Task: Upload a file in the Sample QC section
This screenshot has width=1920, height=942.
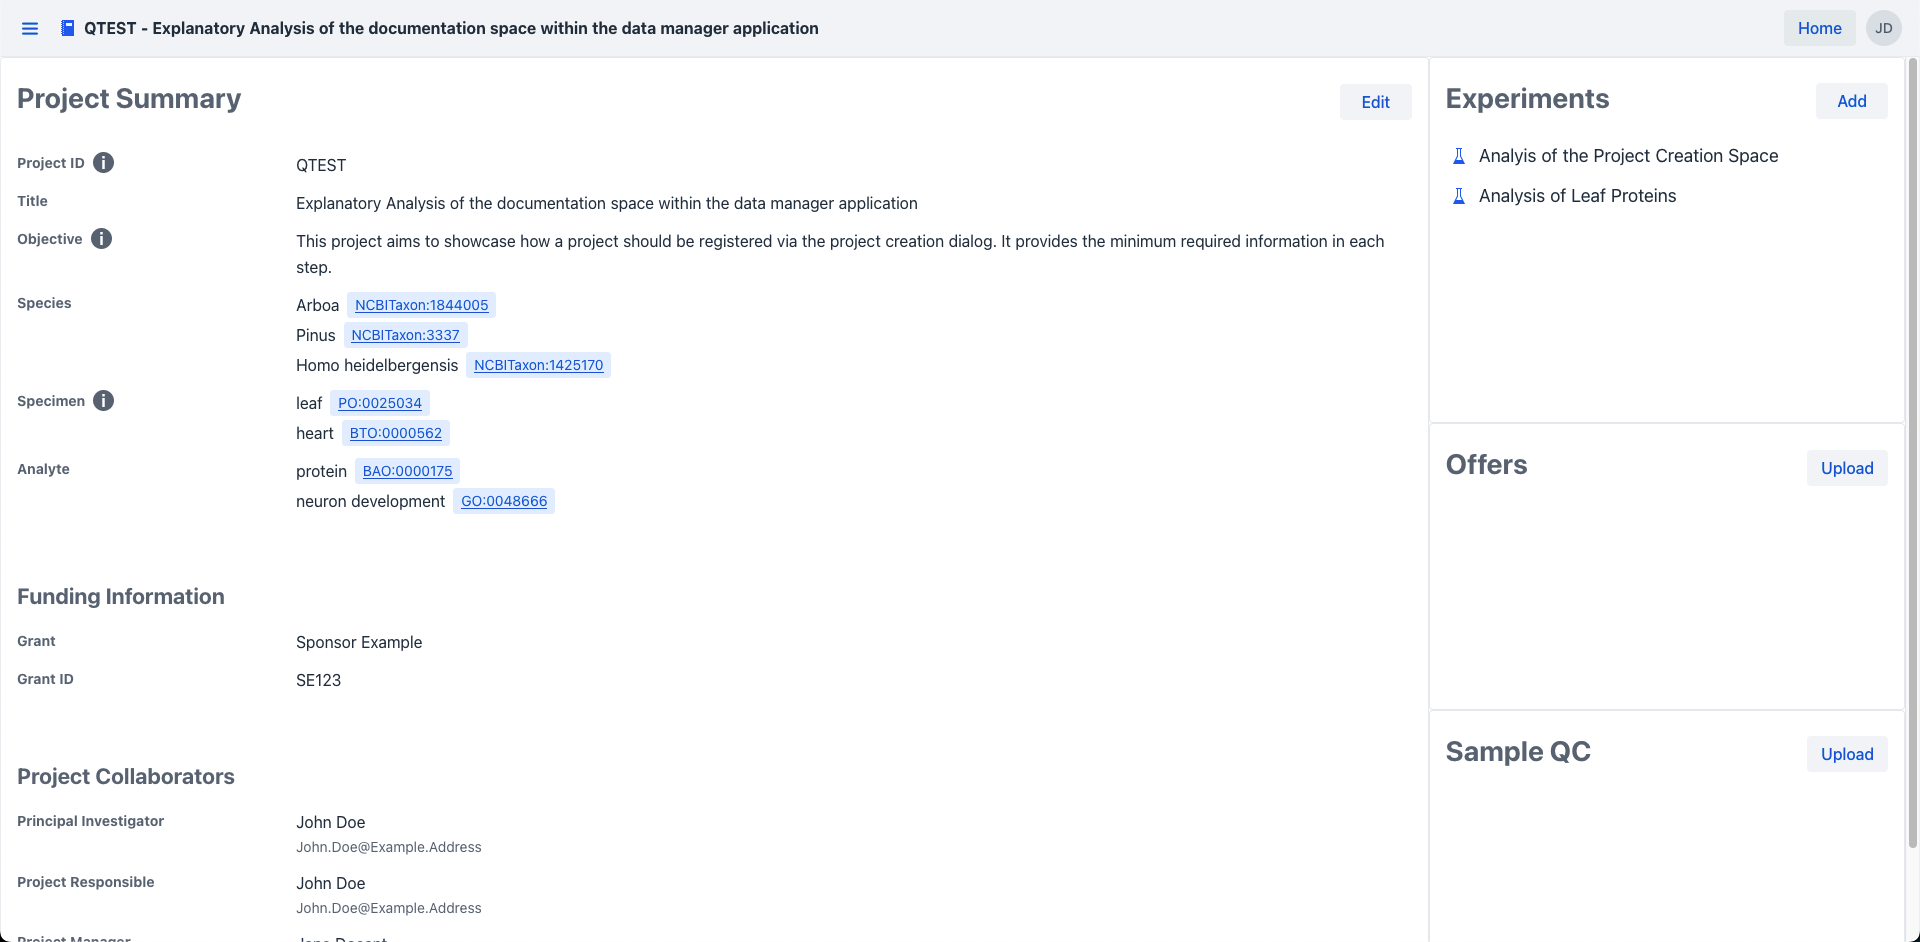Action: [x=1846, y=754]
